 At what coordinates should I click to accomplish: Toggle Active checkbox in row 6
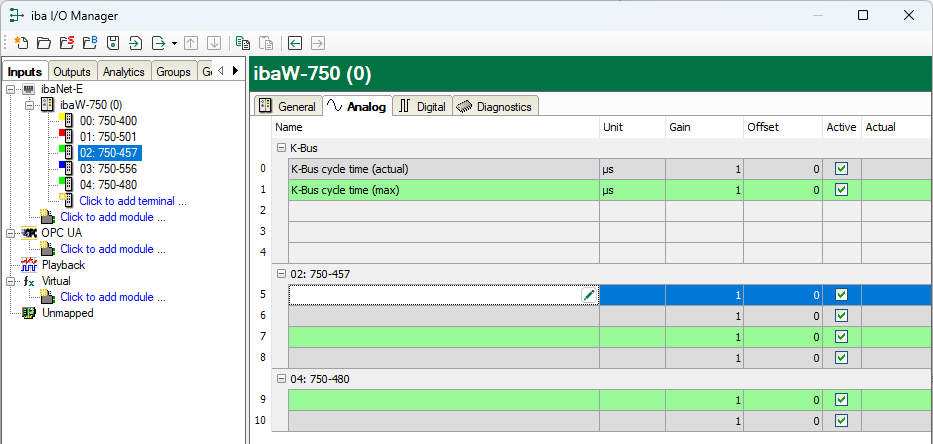(x=841, y=315)
